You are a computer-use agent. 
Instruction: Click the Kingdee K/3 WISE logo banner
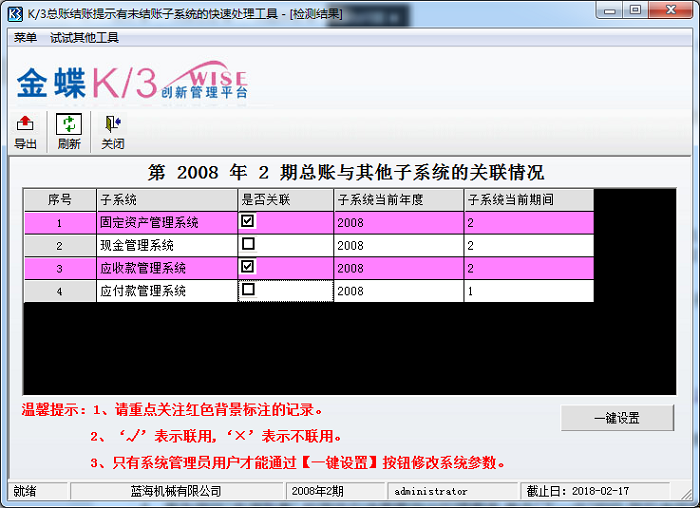(131, 83)
